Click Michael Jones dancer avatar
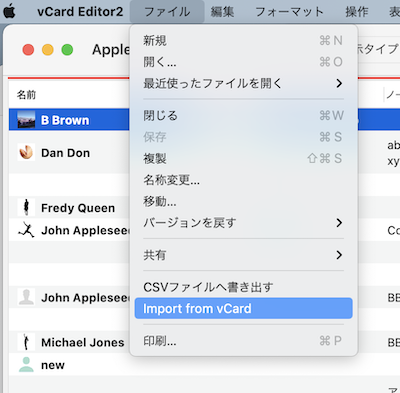This screenshot has width=400, height=393. [x=26, y=342]
